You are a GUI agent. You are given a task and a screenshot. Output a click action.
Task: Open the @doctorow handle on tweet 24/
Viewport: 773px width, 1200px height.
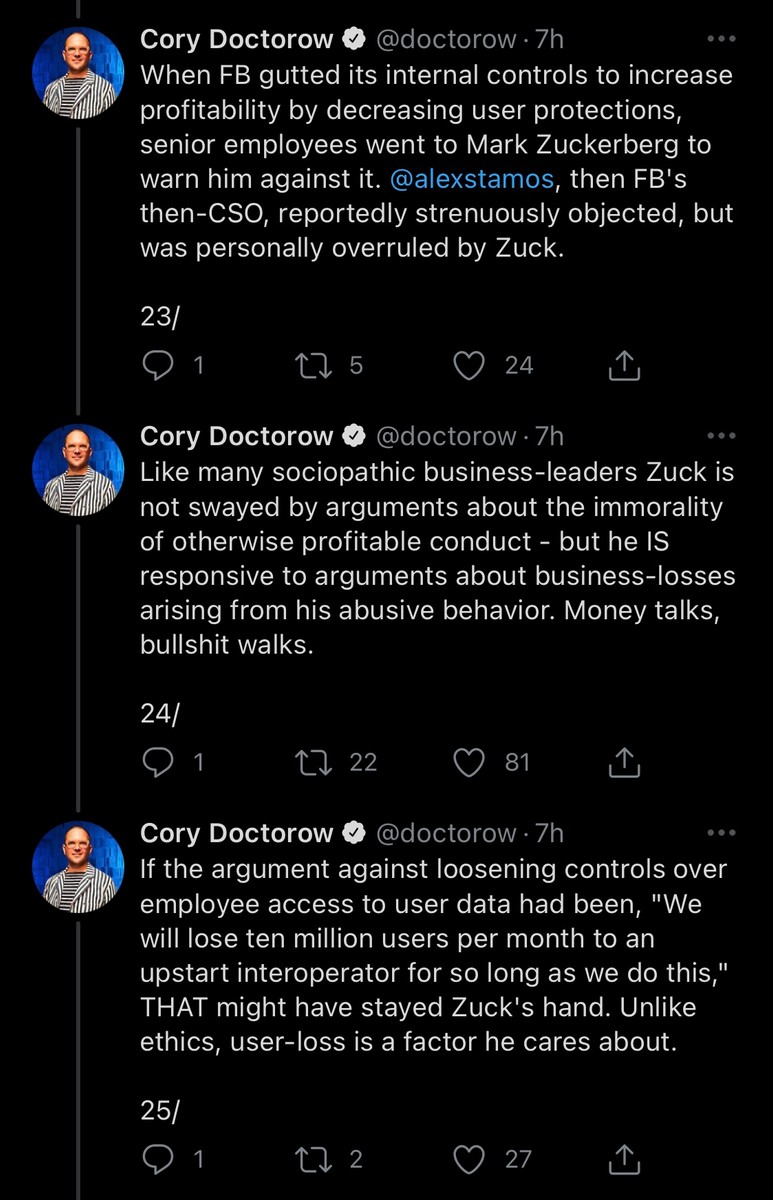(x=445, y=437)
